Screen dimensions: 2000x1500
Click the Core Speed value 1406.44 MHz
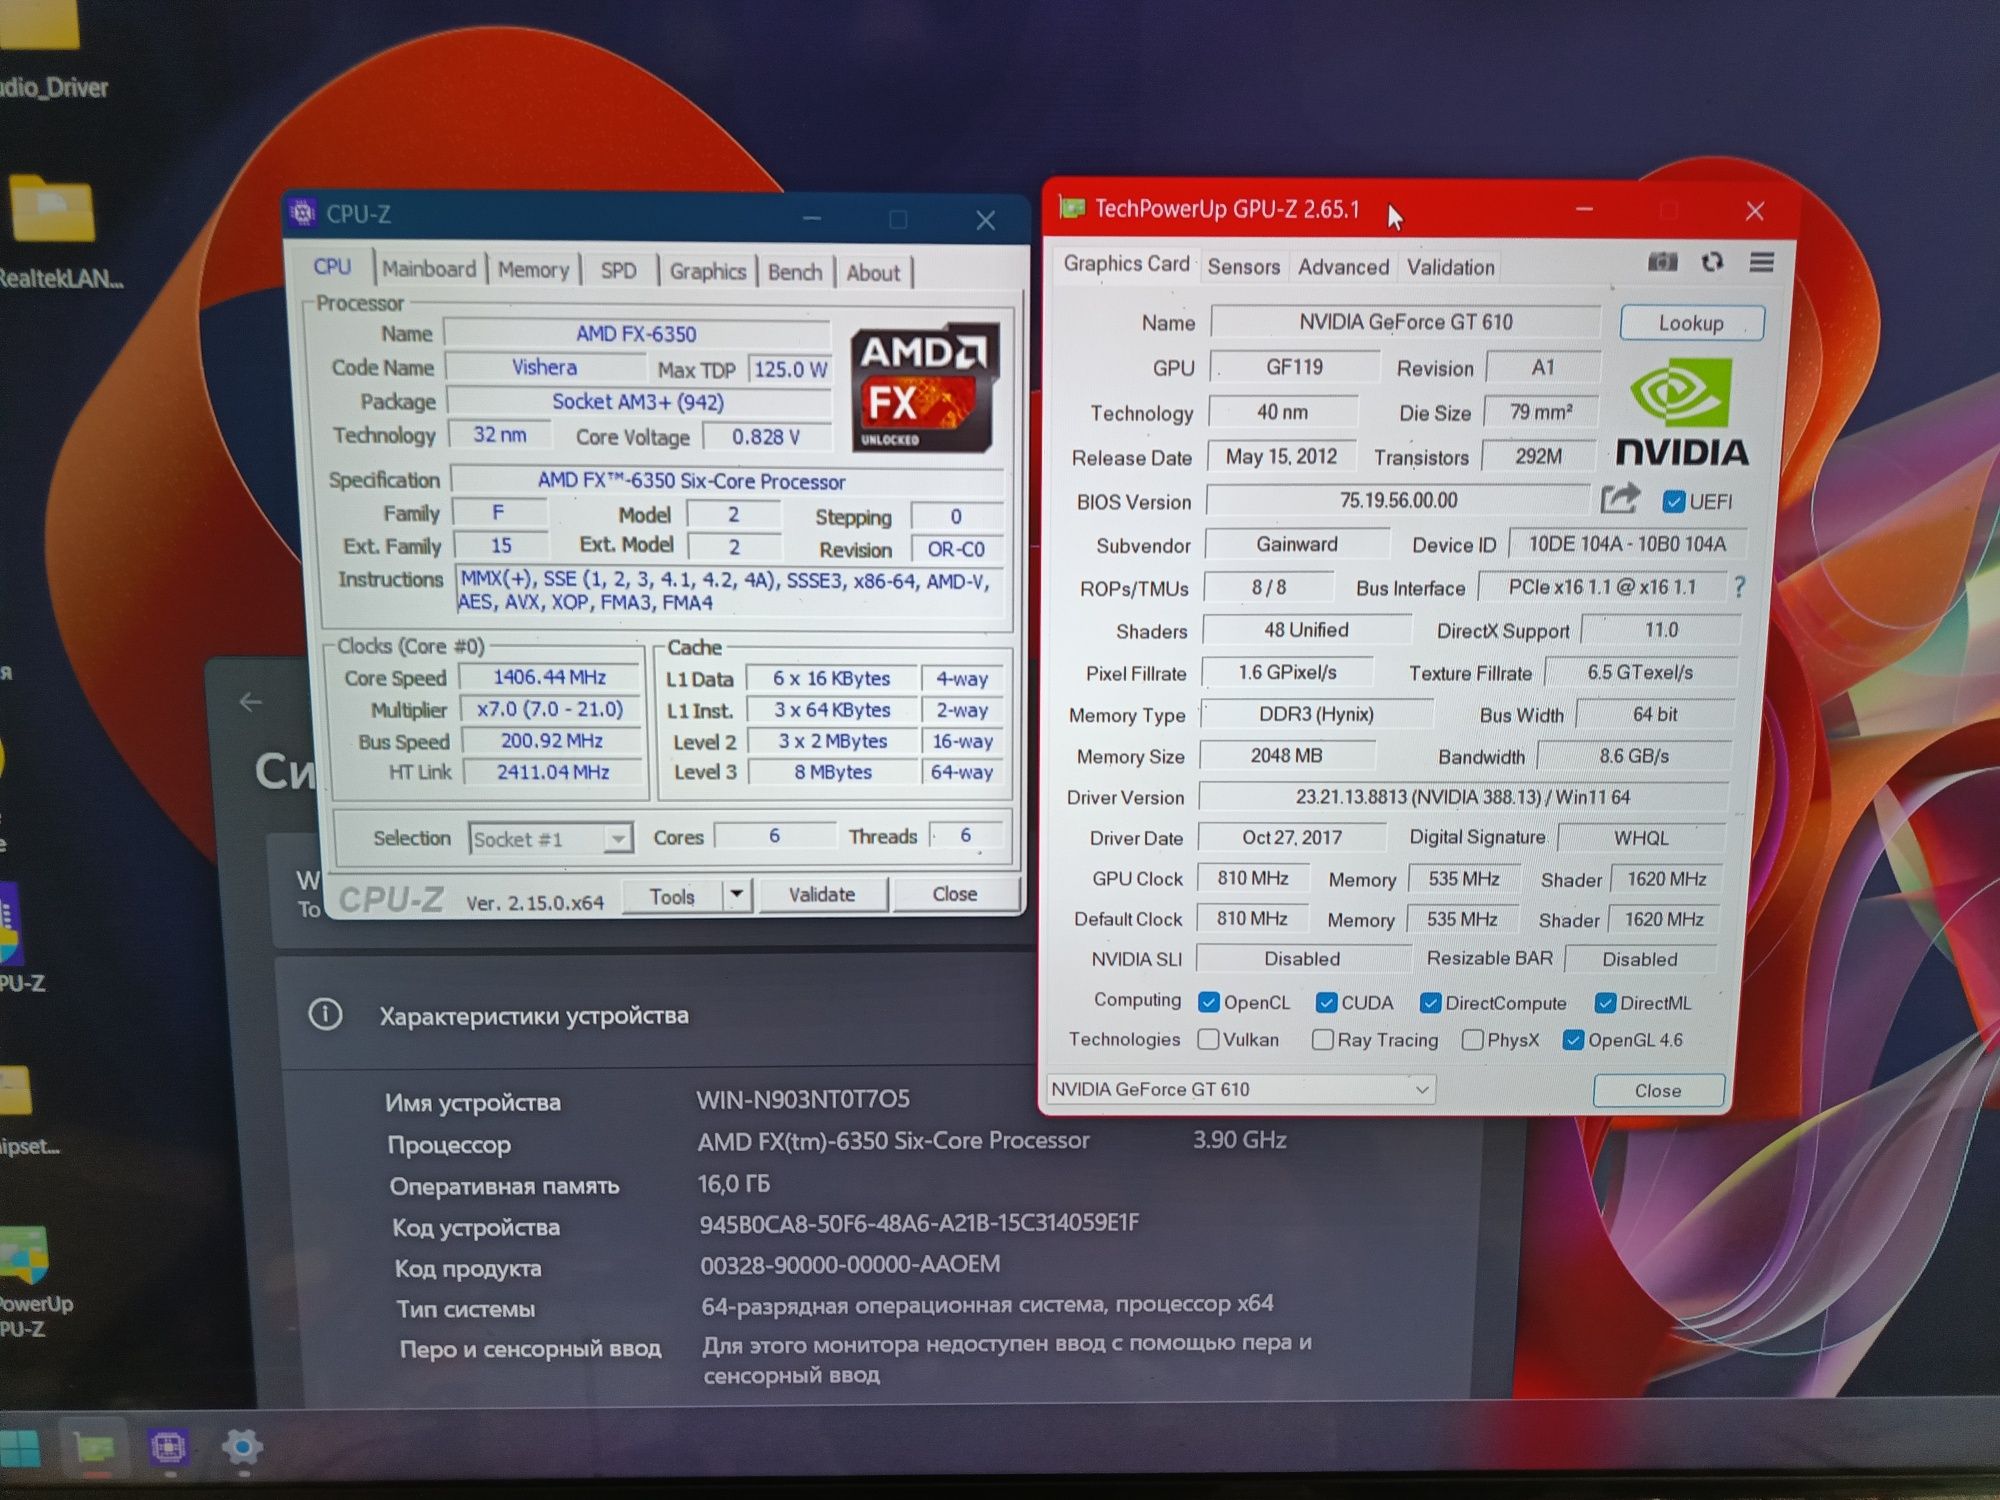click(x=549, y=677)
